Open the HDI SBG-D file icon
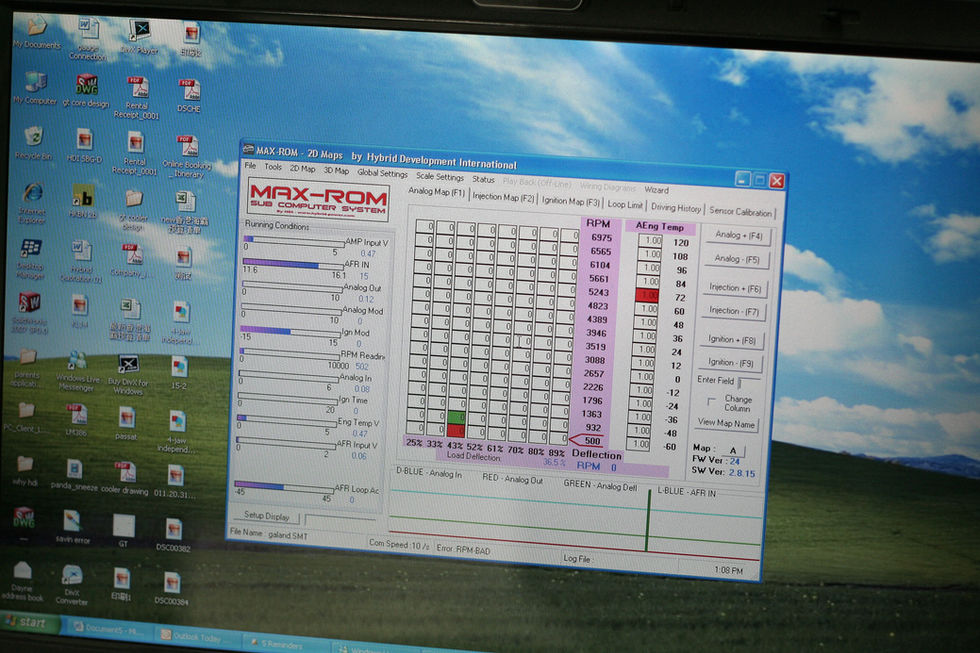Image resolution: width=980 pixels, height=653 pixels. (x=84, y=146)
